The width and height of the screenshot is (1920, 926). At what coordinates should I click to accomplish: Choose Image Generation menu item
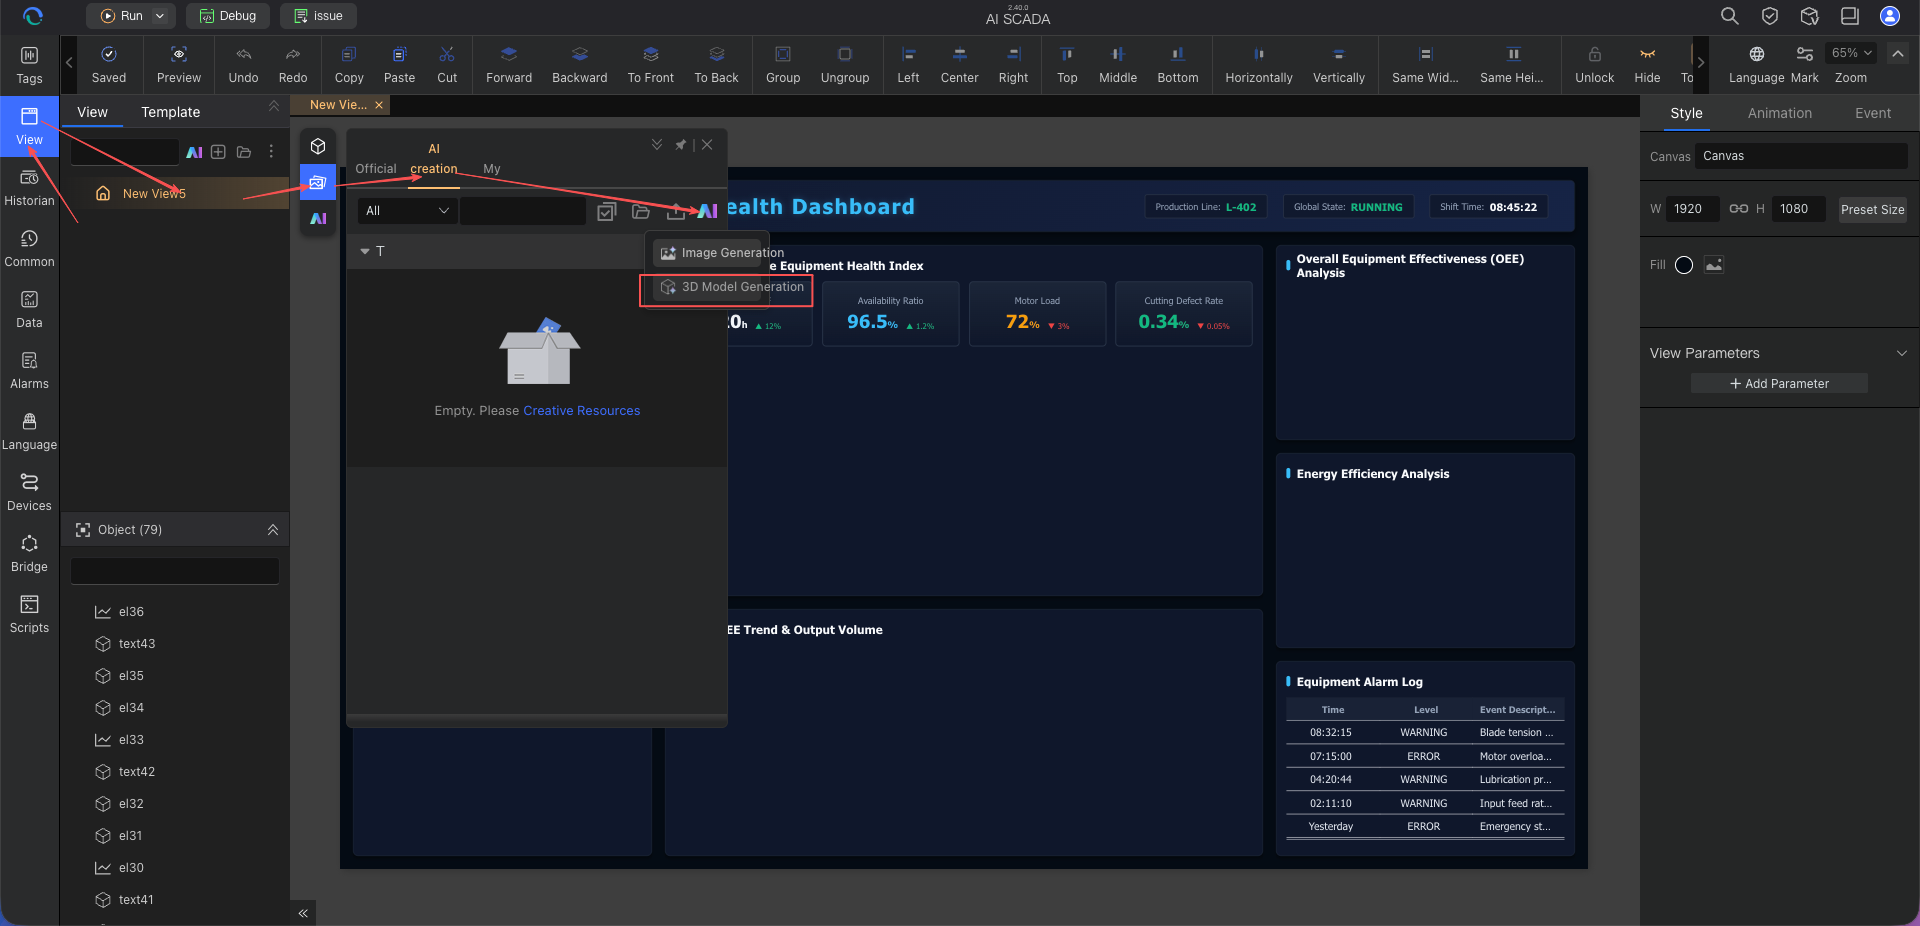click(x=722, y=253)
